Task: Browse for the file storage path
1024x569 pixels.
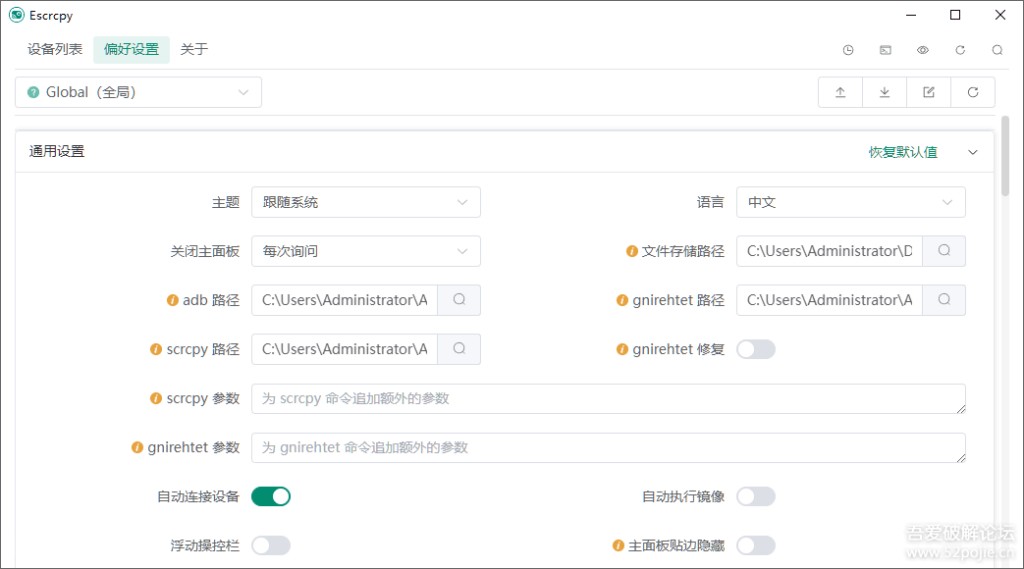Action: [x=944, y=251]
